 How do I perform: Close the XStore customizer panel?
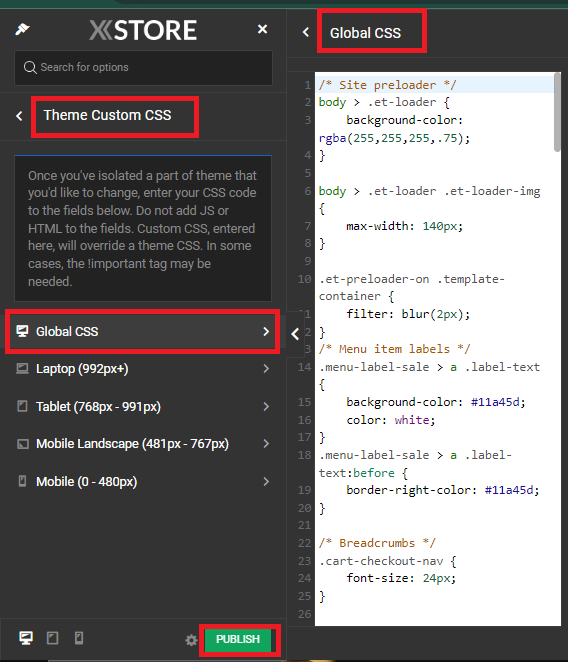262,29
